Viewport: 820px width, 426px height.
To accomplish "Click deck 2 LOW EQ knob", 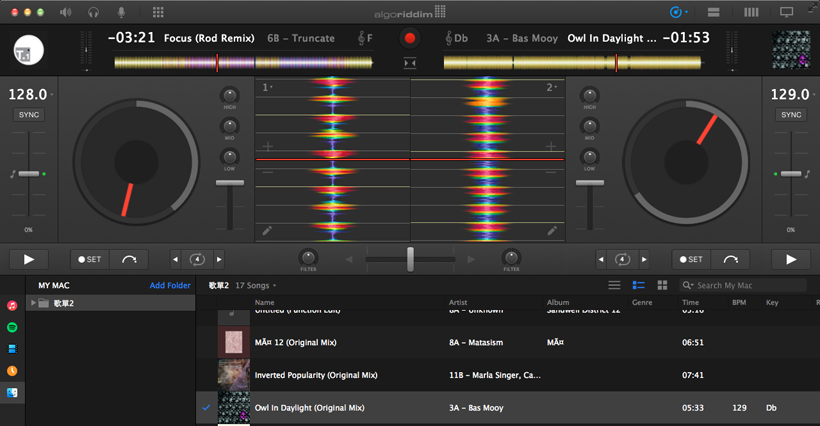I will pyautogui.click(x=589, y=157).
